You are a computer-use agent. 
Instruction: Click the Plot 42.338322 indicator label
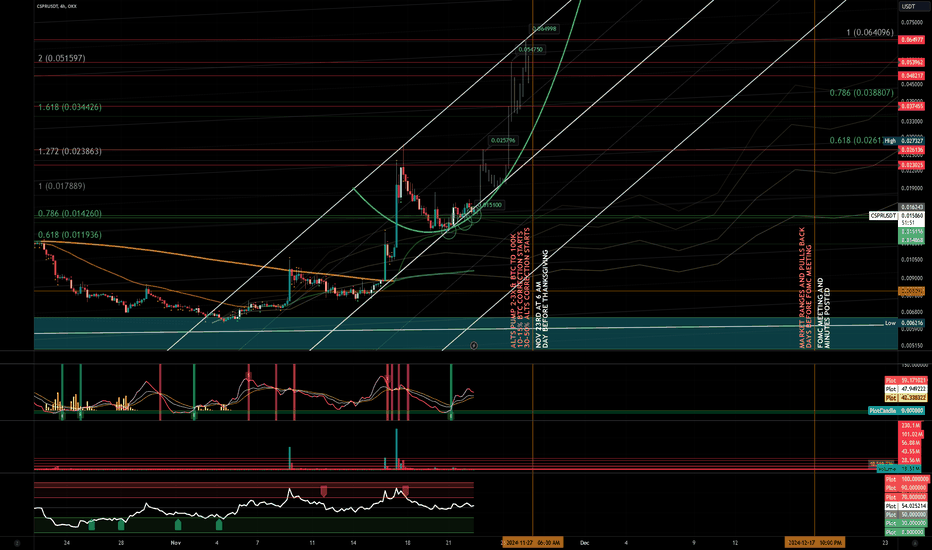coord(906,398)
